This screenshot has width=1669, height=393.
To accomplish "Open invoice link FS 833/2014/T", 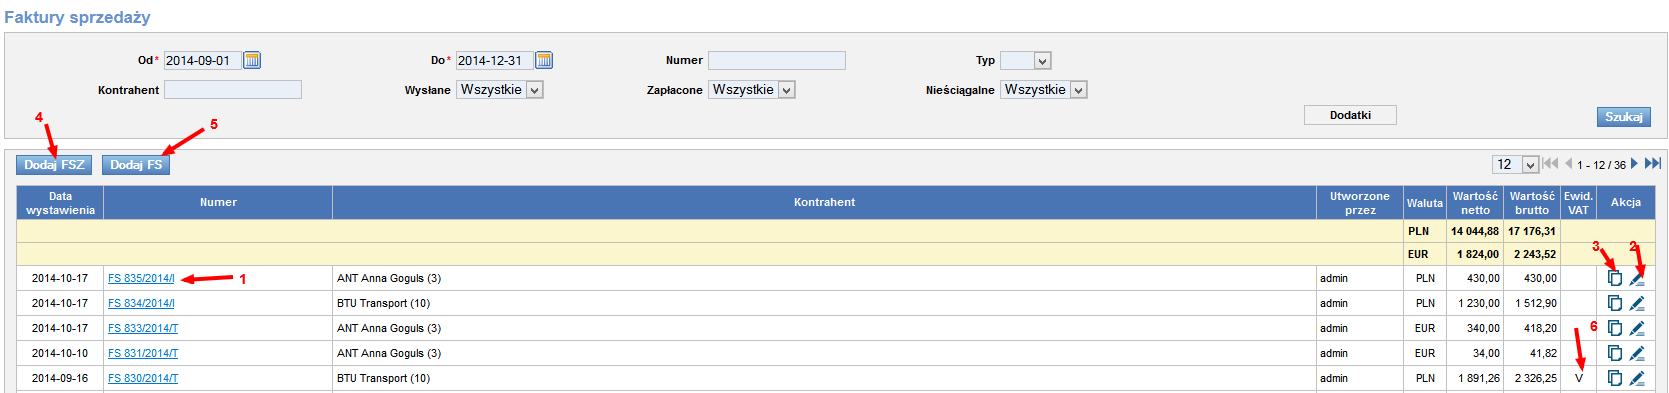I will [143, 328].
